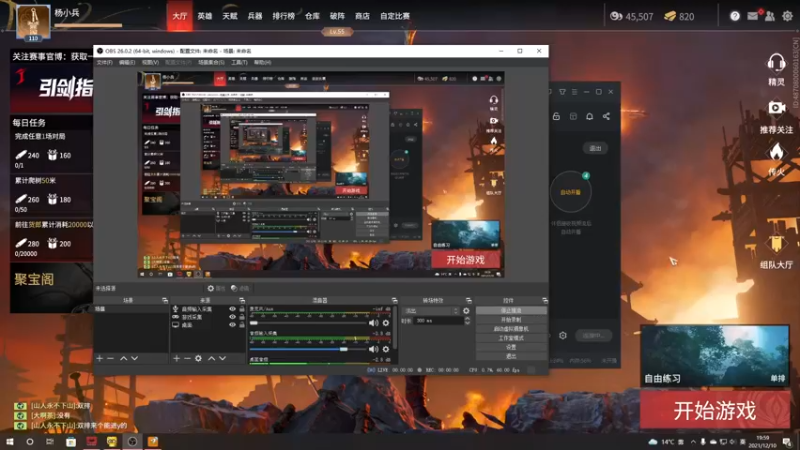Toggle lock for game capture source
Screen dimensions: 800x450
[242, 317]
